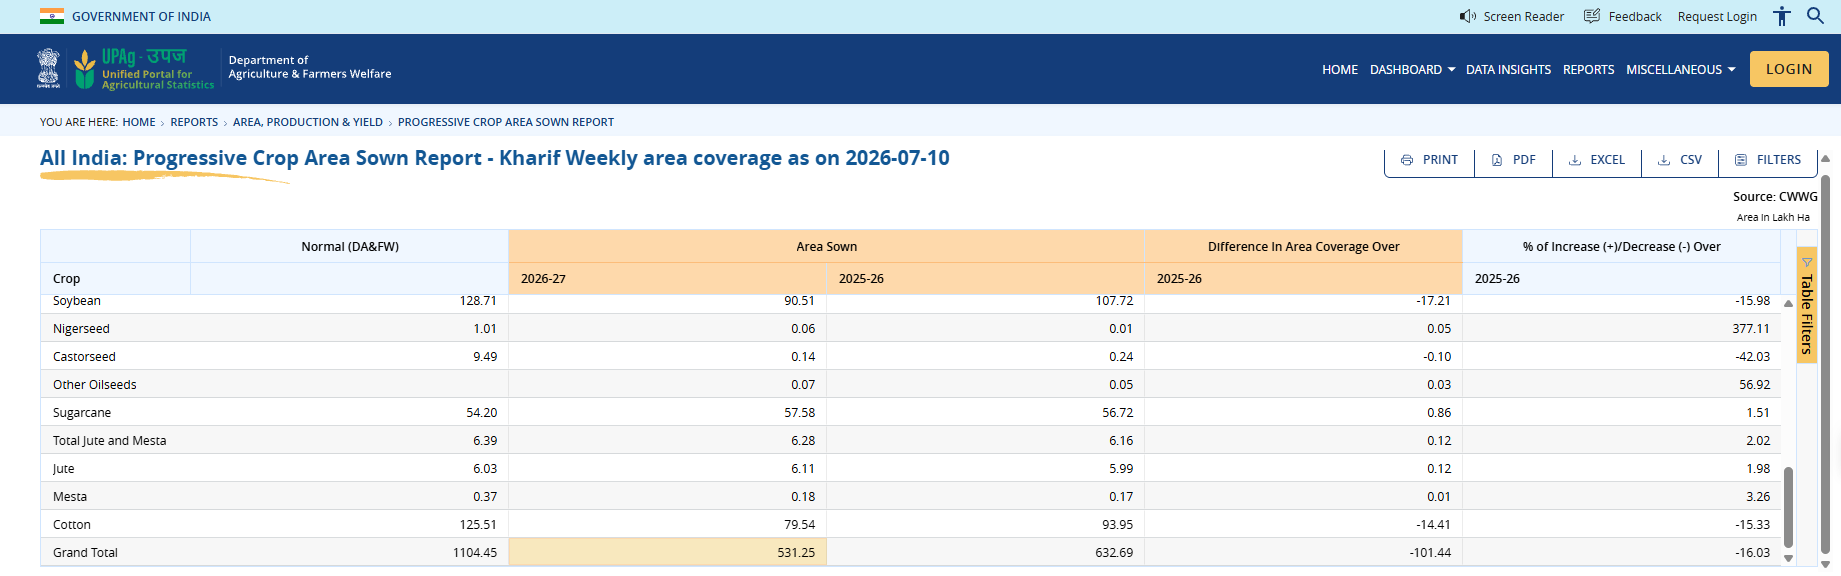This screenshot has width=1841, height=576.
Task: Download the report as EXCEL
Action: click(1597, 160)
